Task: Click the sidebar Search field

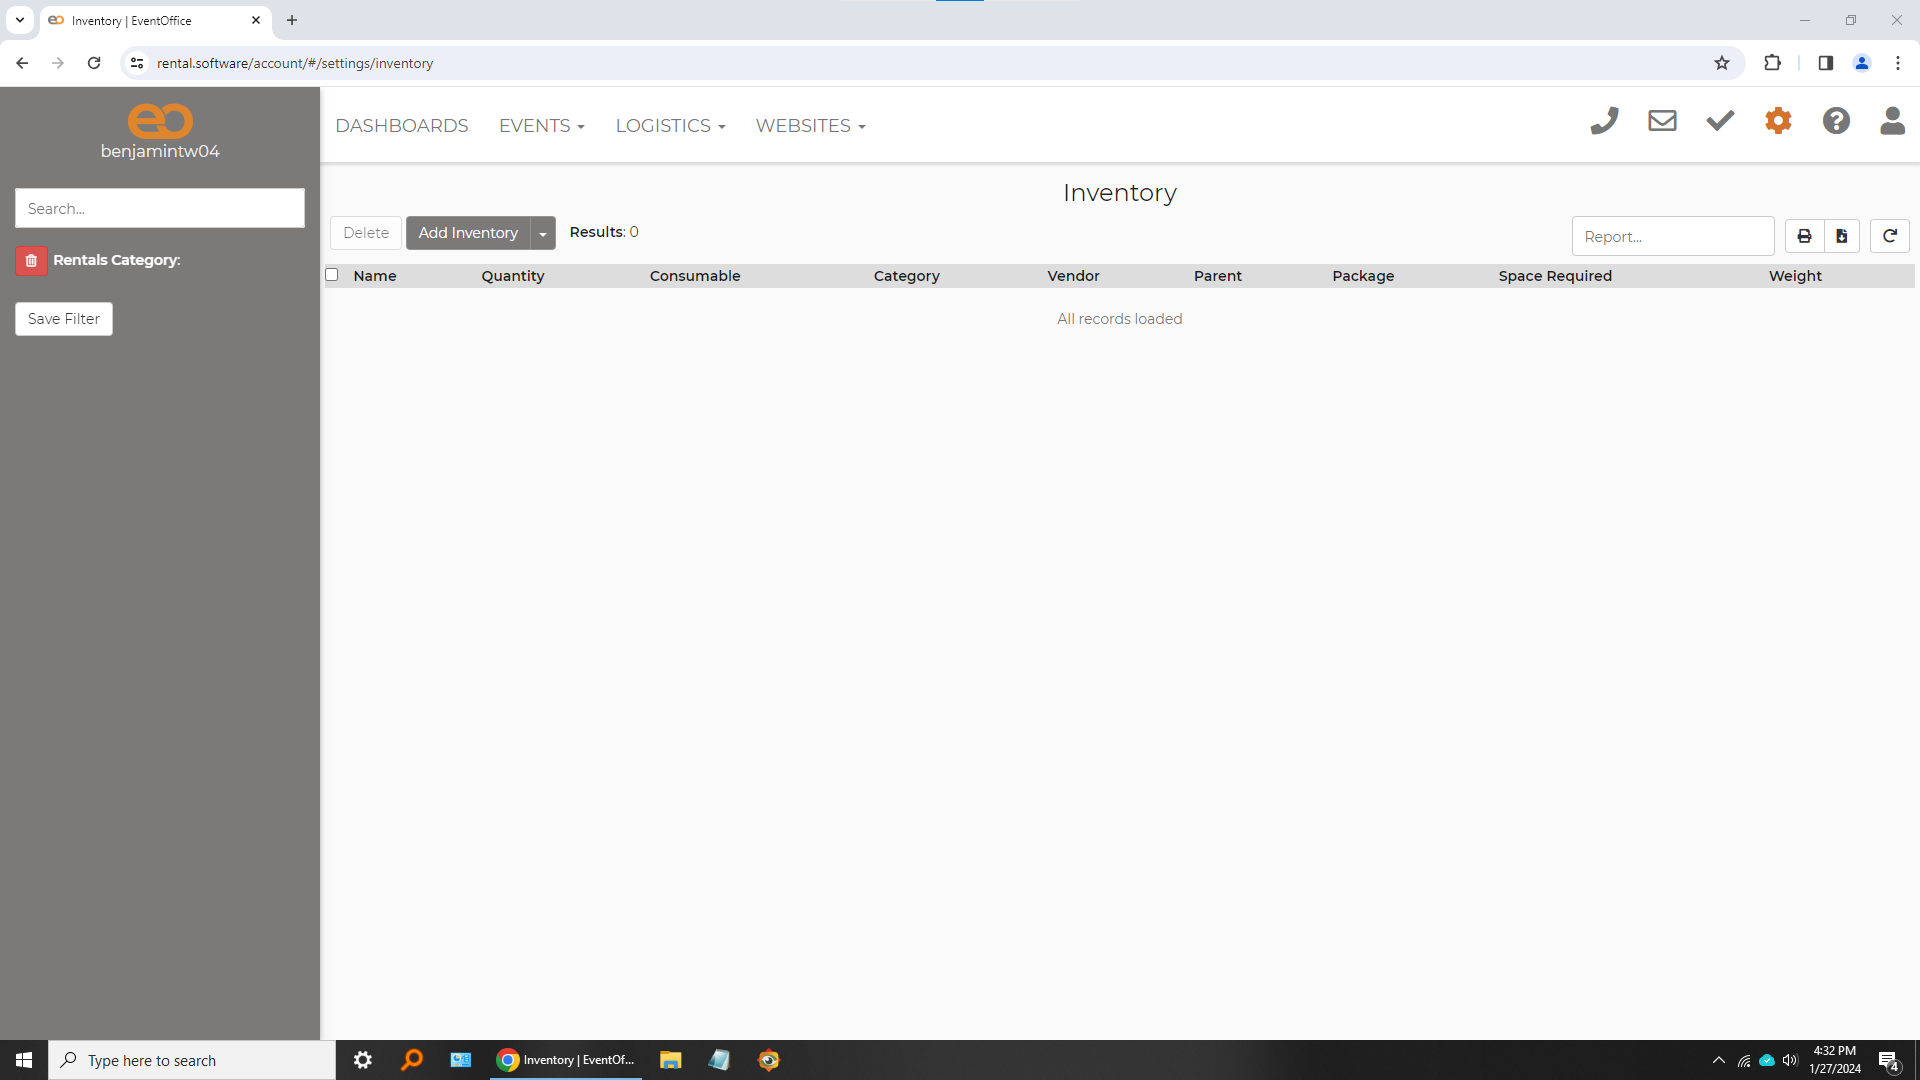Action: tap(160, 209)
